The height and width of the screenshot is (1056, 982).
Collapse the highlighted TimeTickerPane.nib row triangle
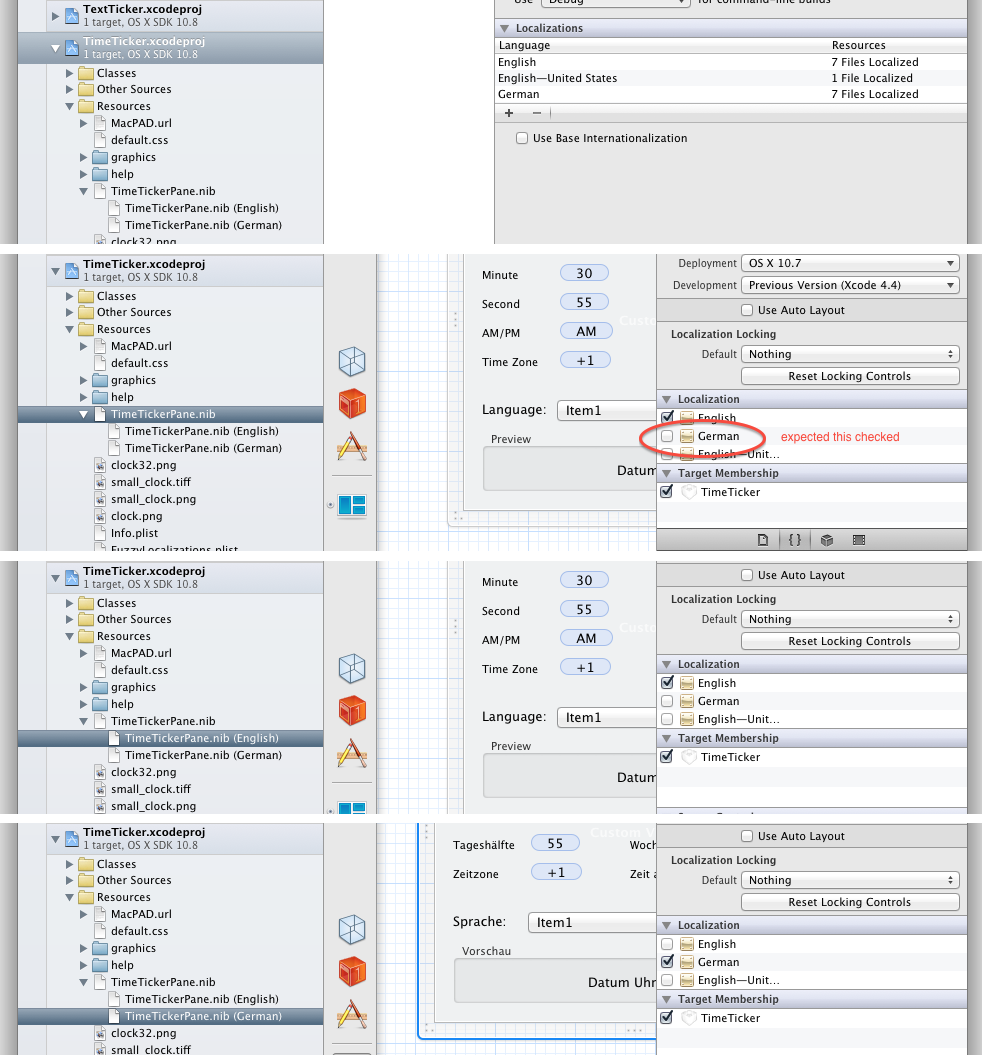click(x=84, y=414)
